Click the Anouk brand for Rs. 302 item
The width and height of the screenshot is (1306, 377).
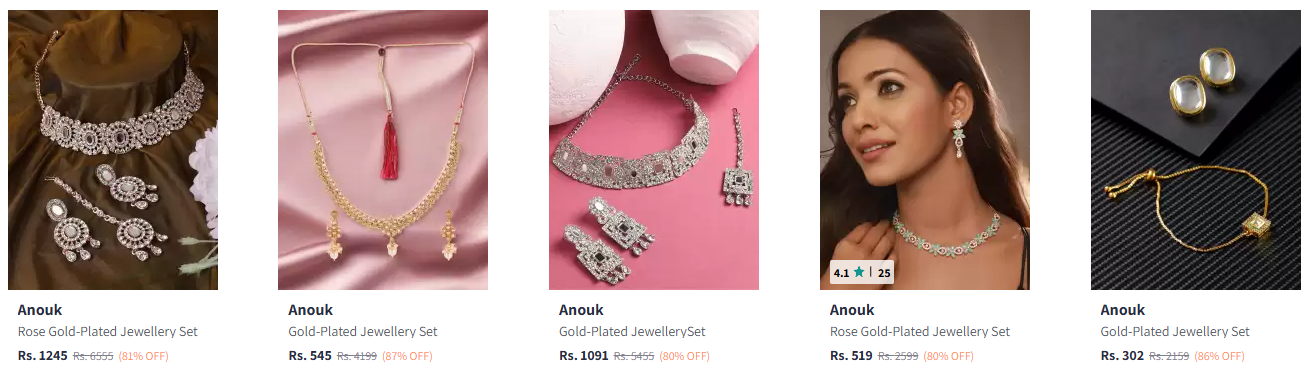tap(1123, 310)
